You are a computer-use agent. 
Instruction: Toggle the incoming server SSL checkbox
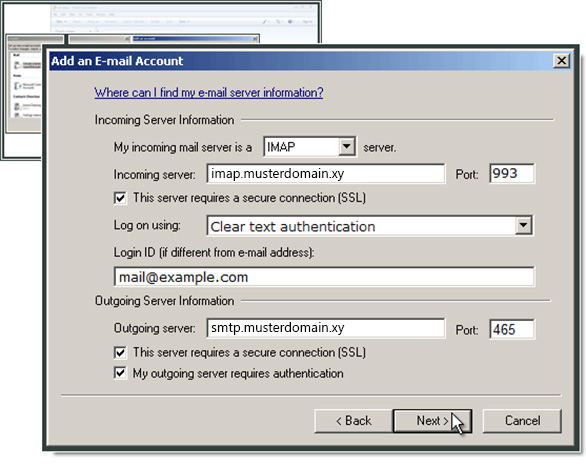click(x=120, y=198)
